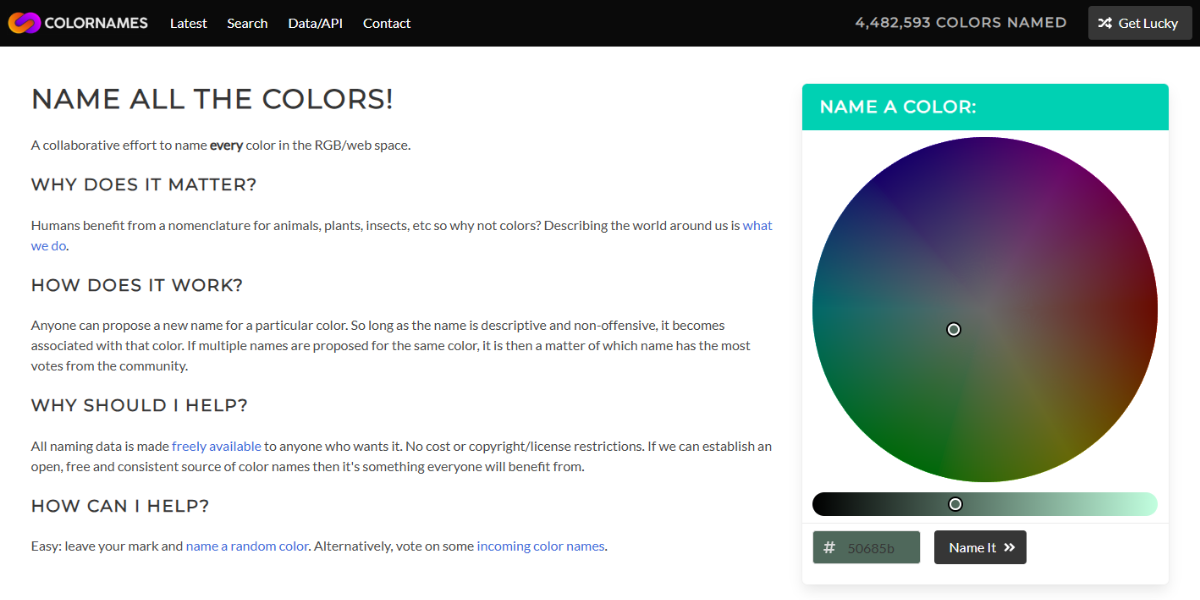The width and height of the screenshot is (1200, 600).
Task: Click the colors named counter in the header
Action: click(961, 22)
